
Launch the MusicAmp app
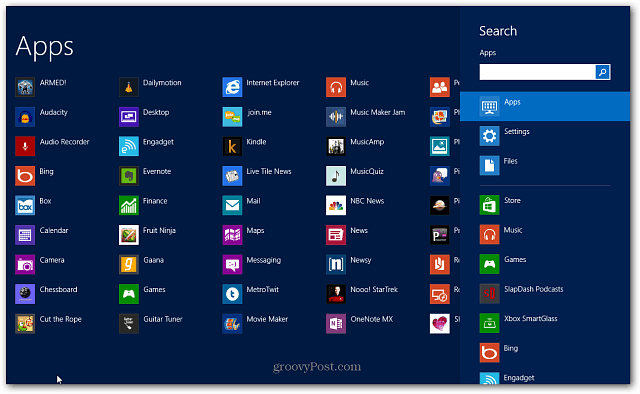[336, 147]
